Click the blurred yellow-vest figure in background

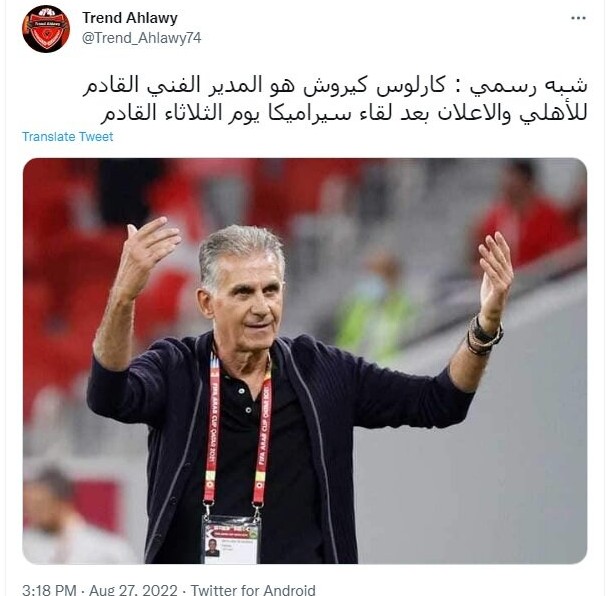click(375, 305)
